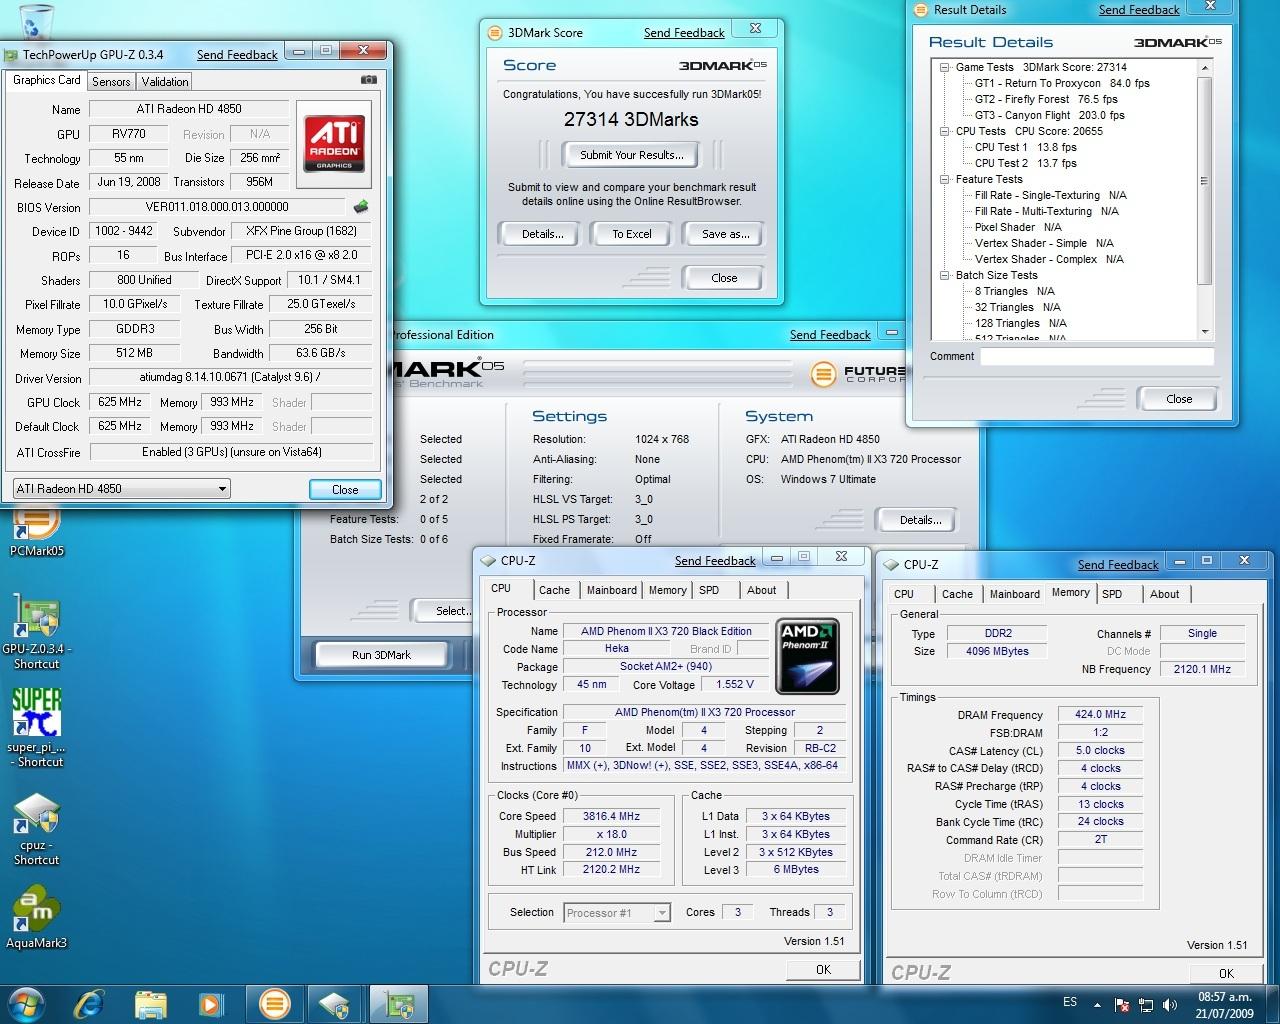Click the Action Center flag tray icon
This screenshot has width=1280, height=1024.
(1121, 1005)
